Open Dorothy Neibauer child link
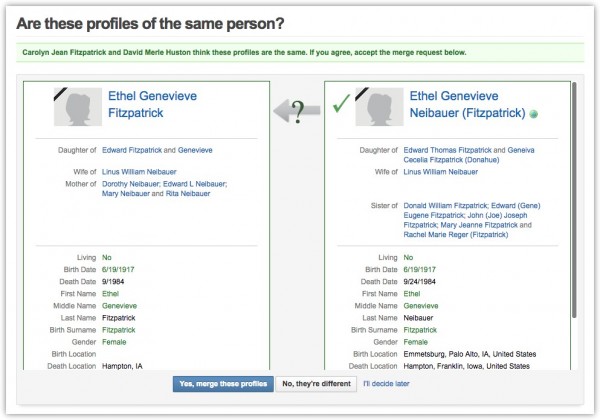Viewport: 600px width, 420px height. tap(130, 184)
